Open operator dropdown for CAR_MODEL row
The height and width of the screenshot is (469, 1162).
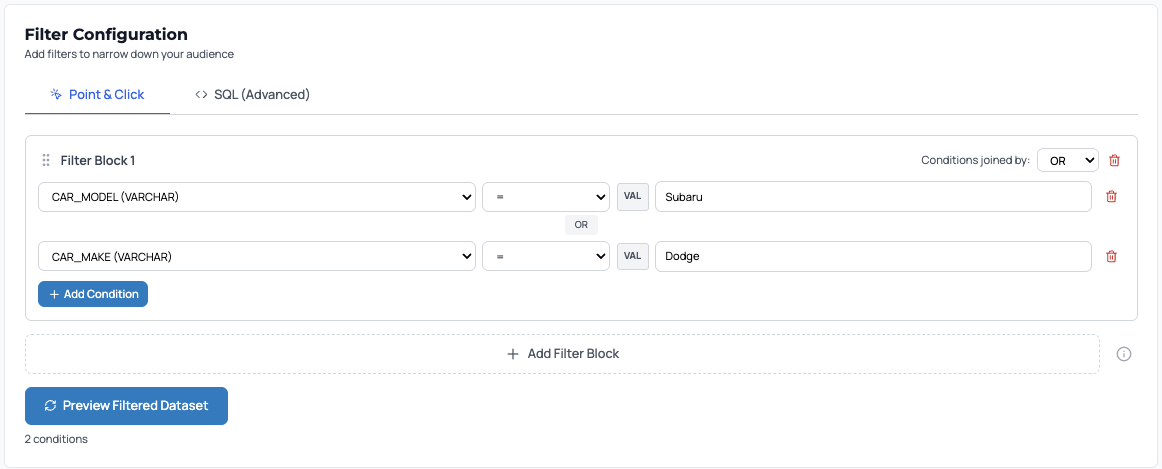(545, 197)
